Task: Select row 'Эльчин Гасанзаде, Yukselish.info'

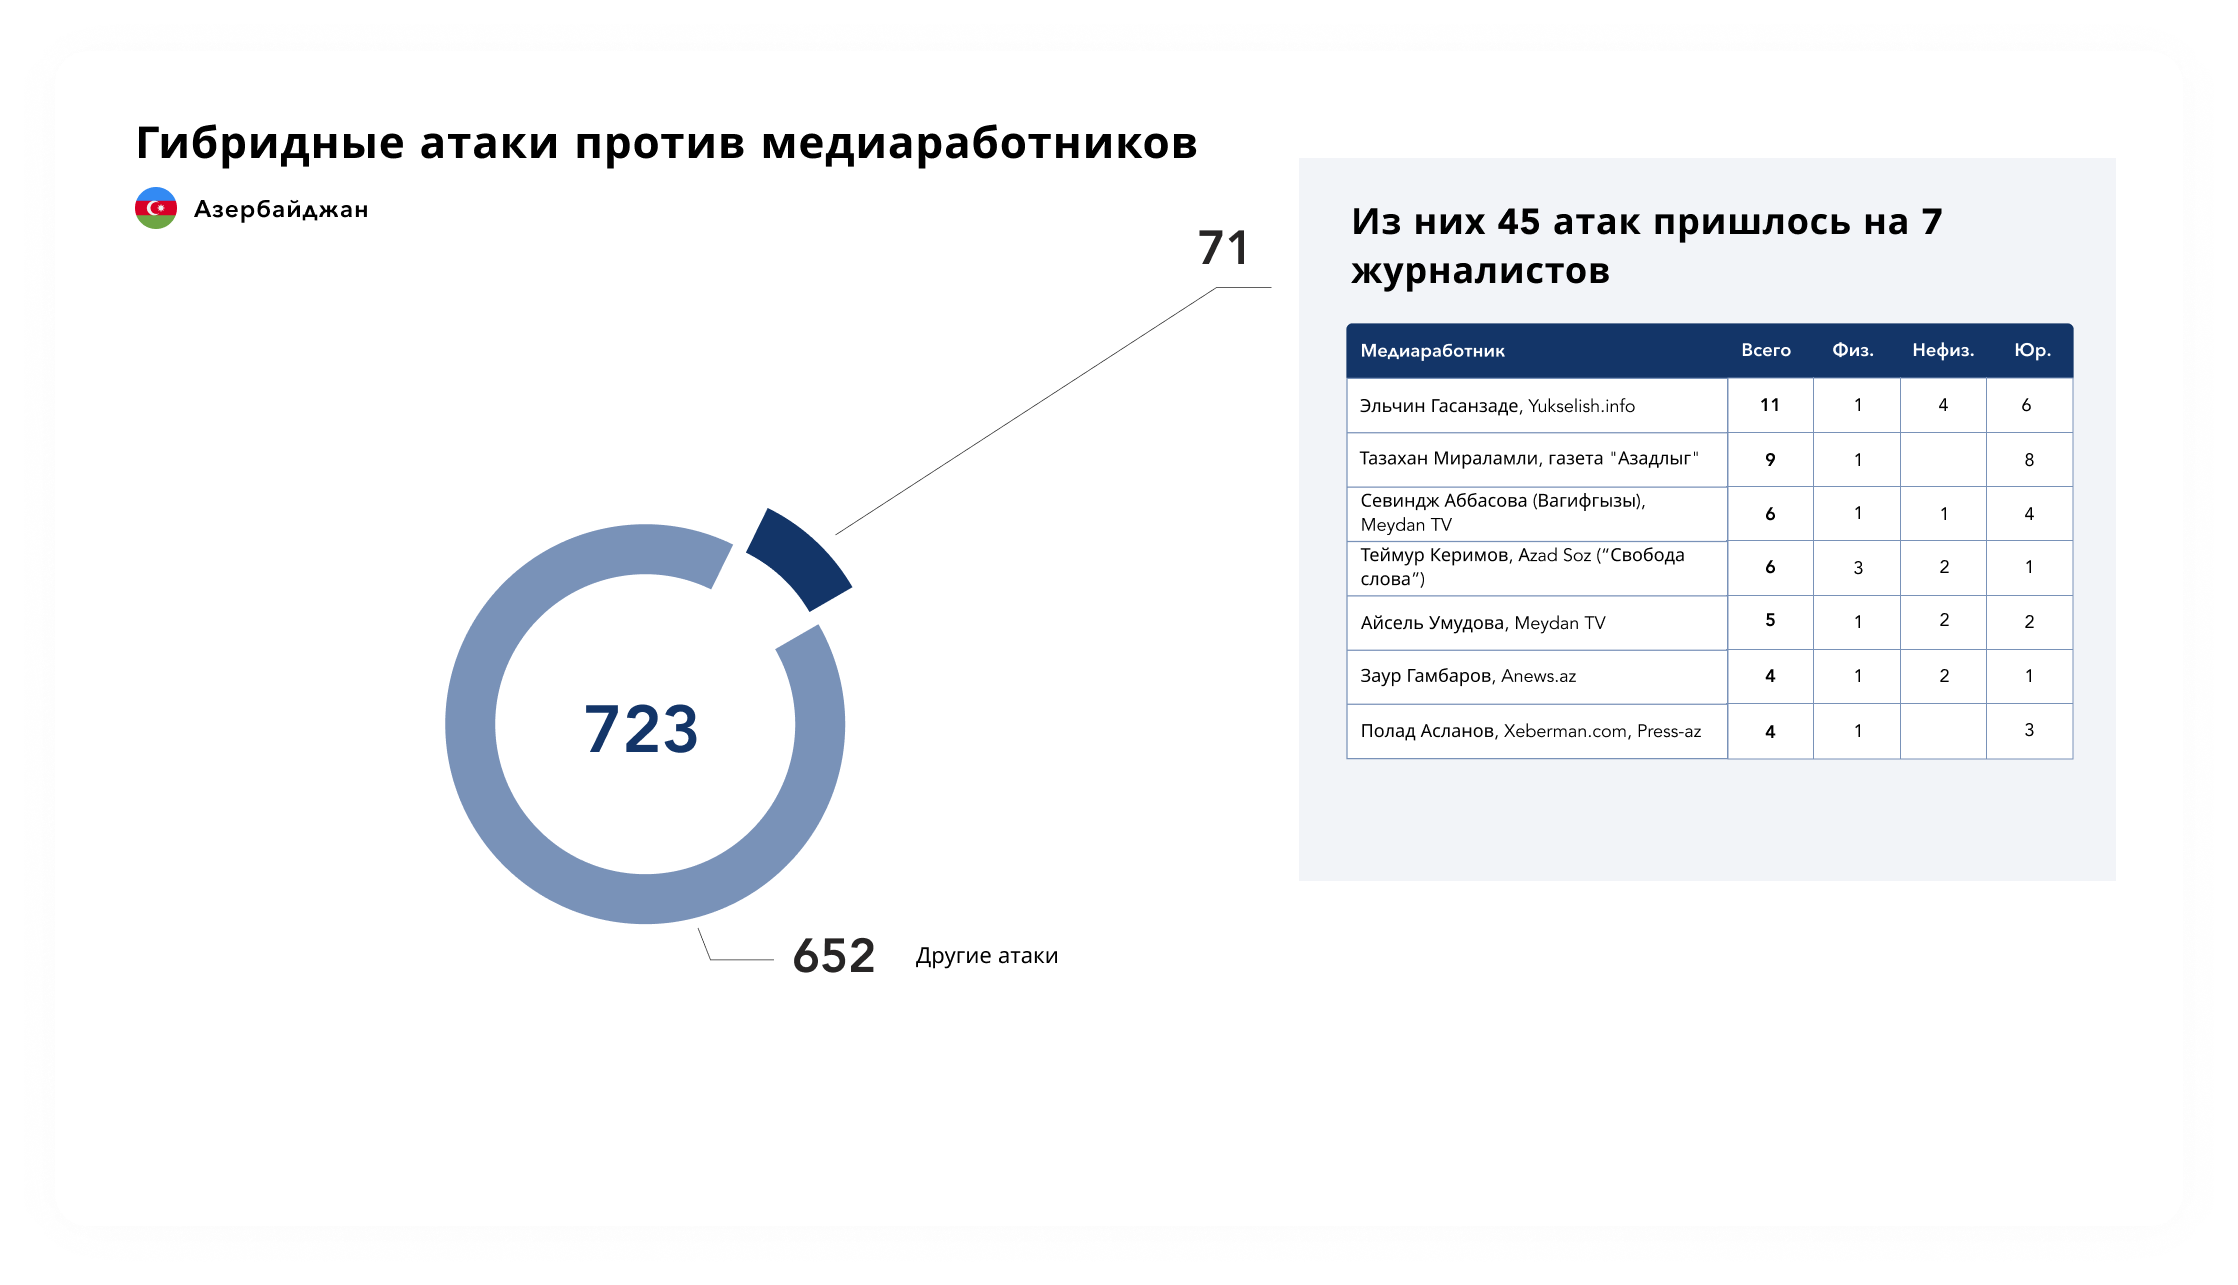Action: [1709, 405]
